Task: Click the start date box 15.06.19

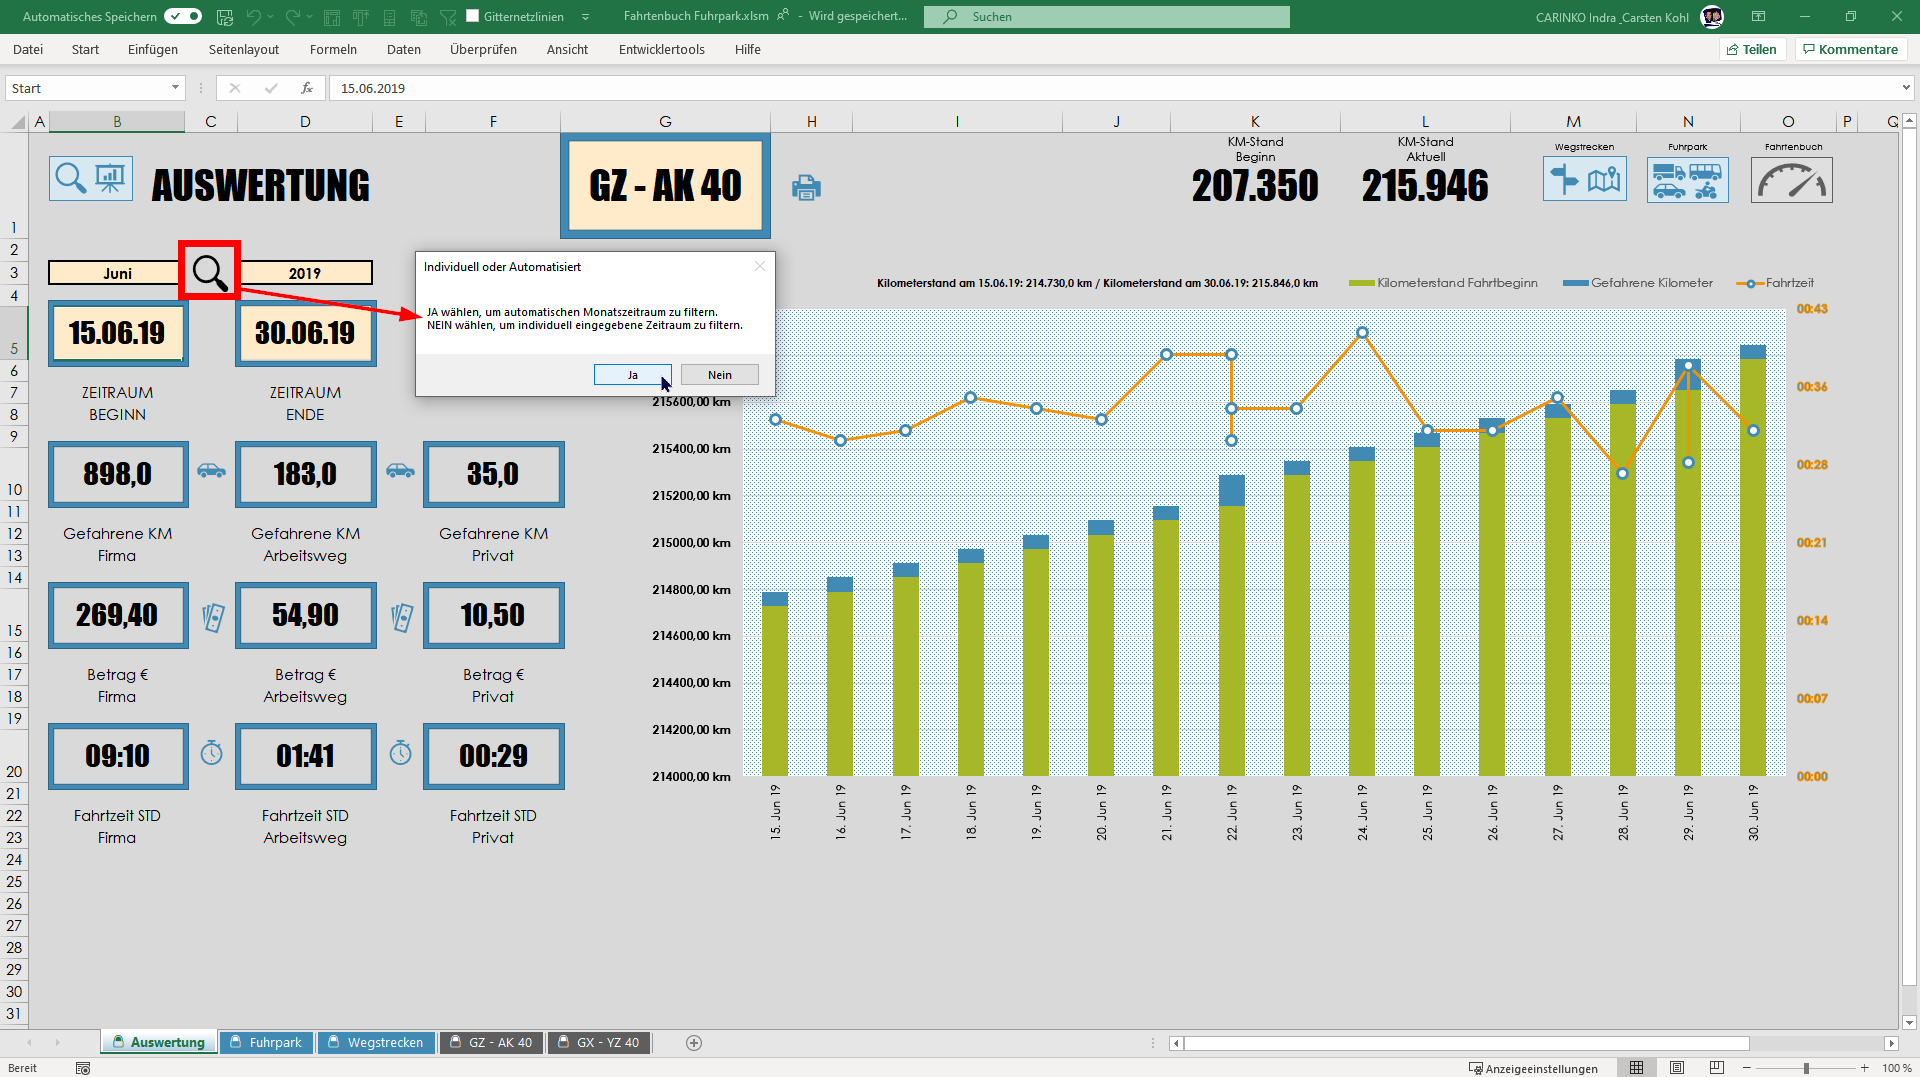Action: (117, 333)
